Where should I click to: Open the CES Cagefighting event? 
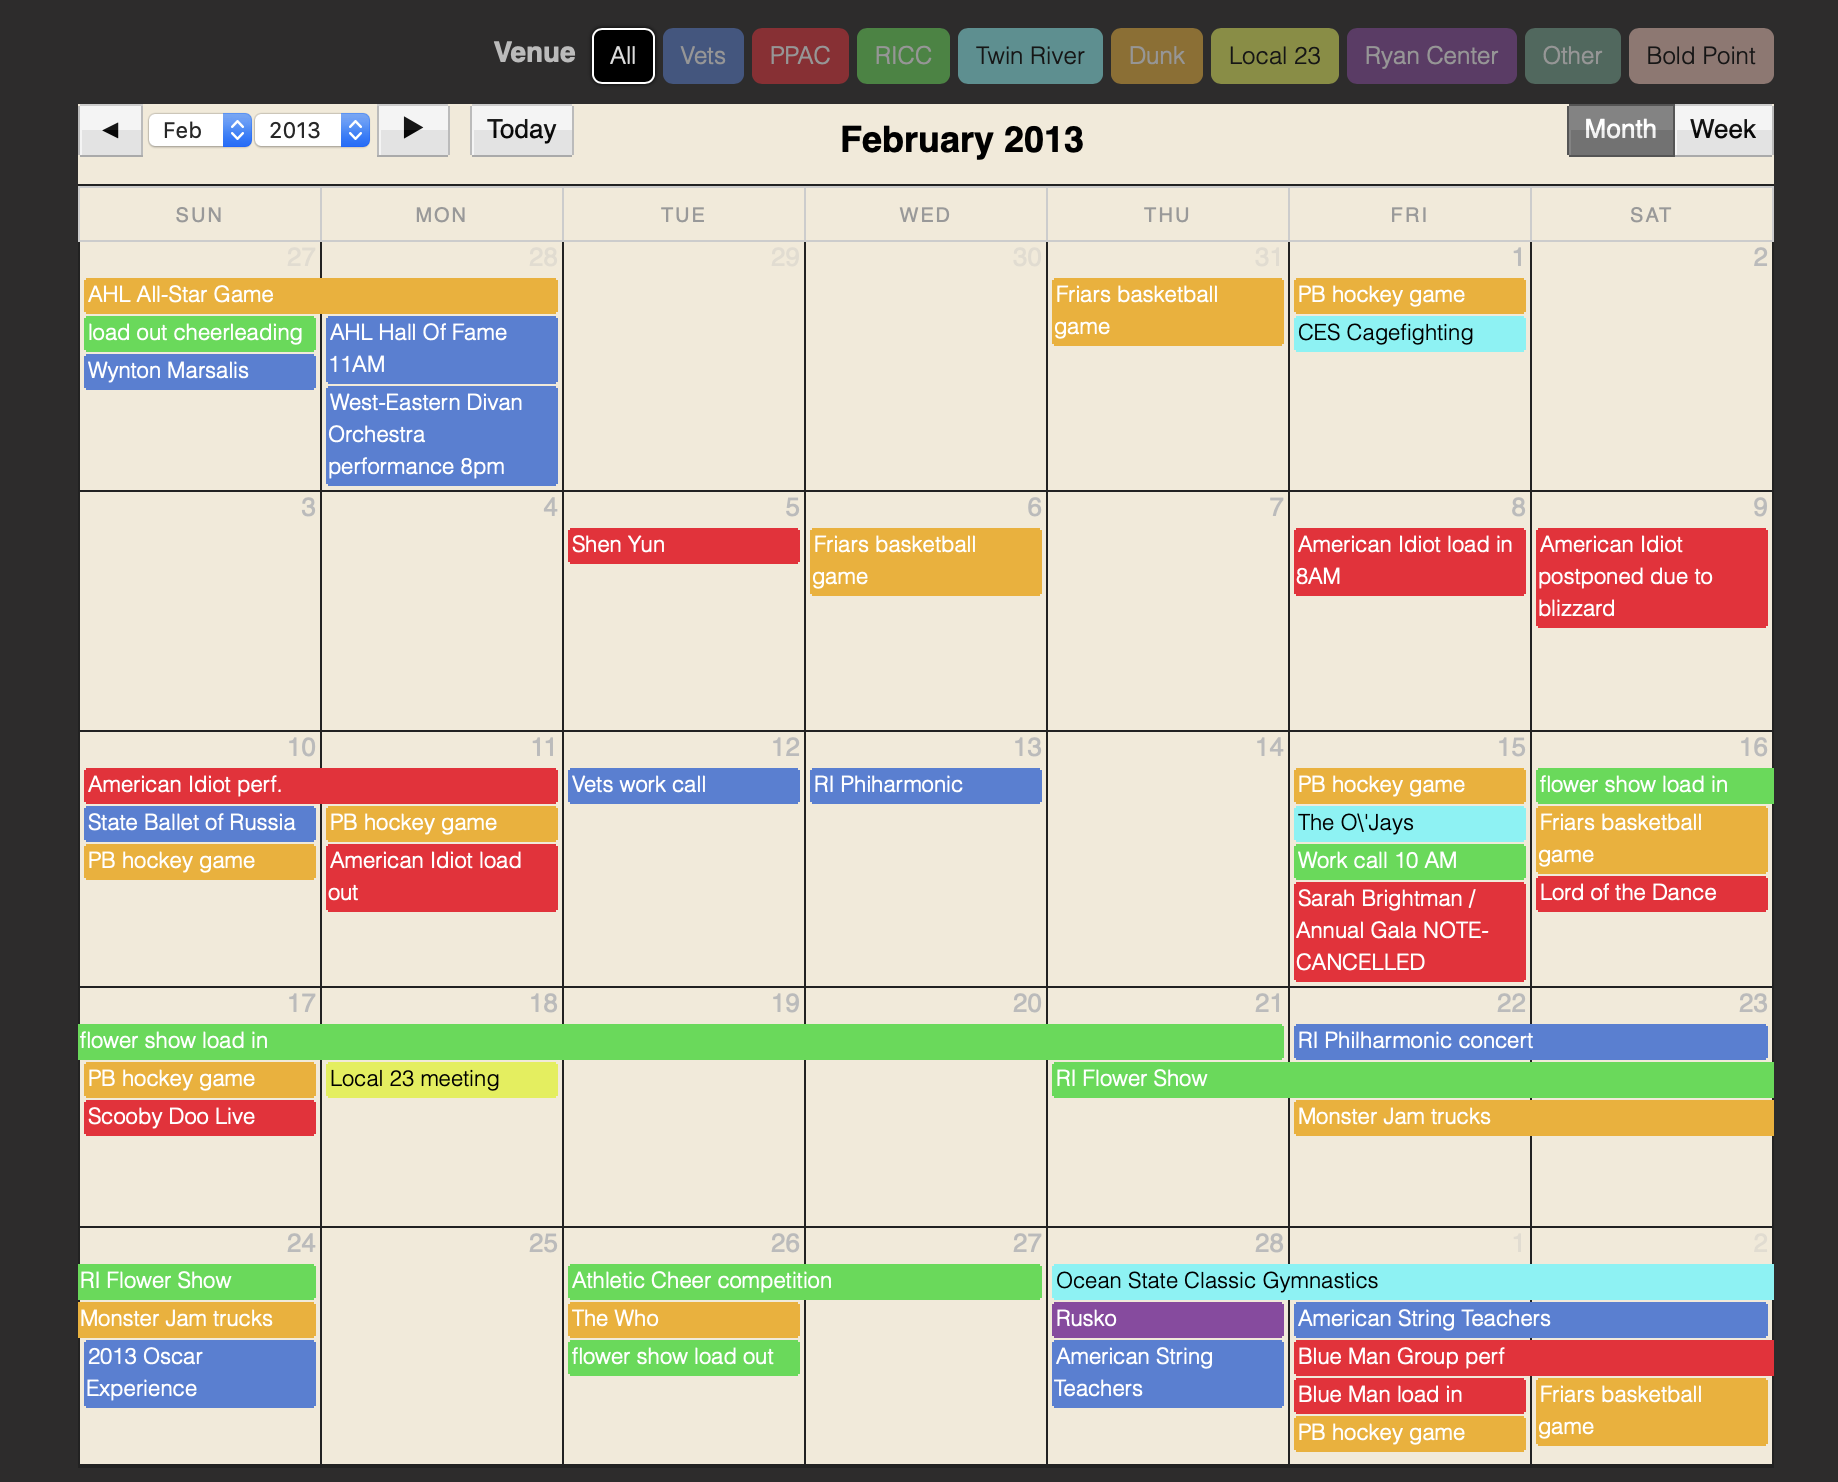pos(1408,333)
